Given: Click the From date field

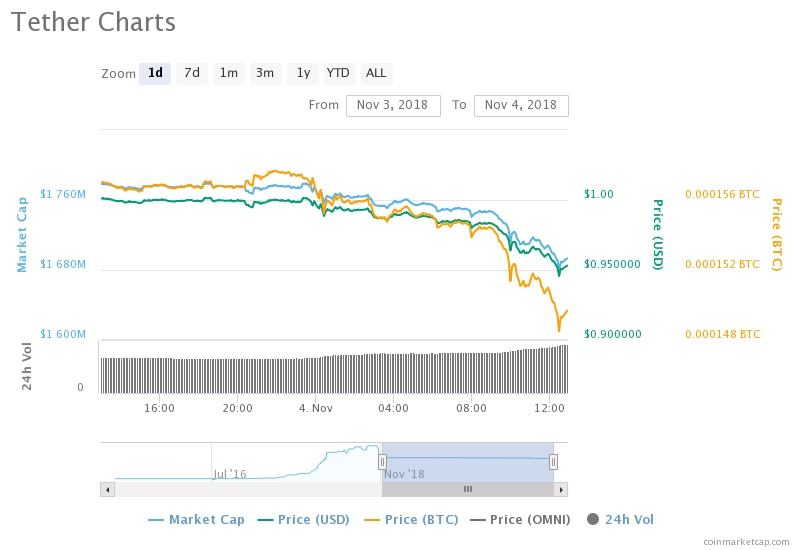Looking at the screenshot, I should pos(393,105).
